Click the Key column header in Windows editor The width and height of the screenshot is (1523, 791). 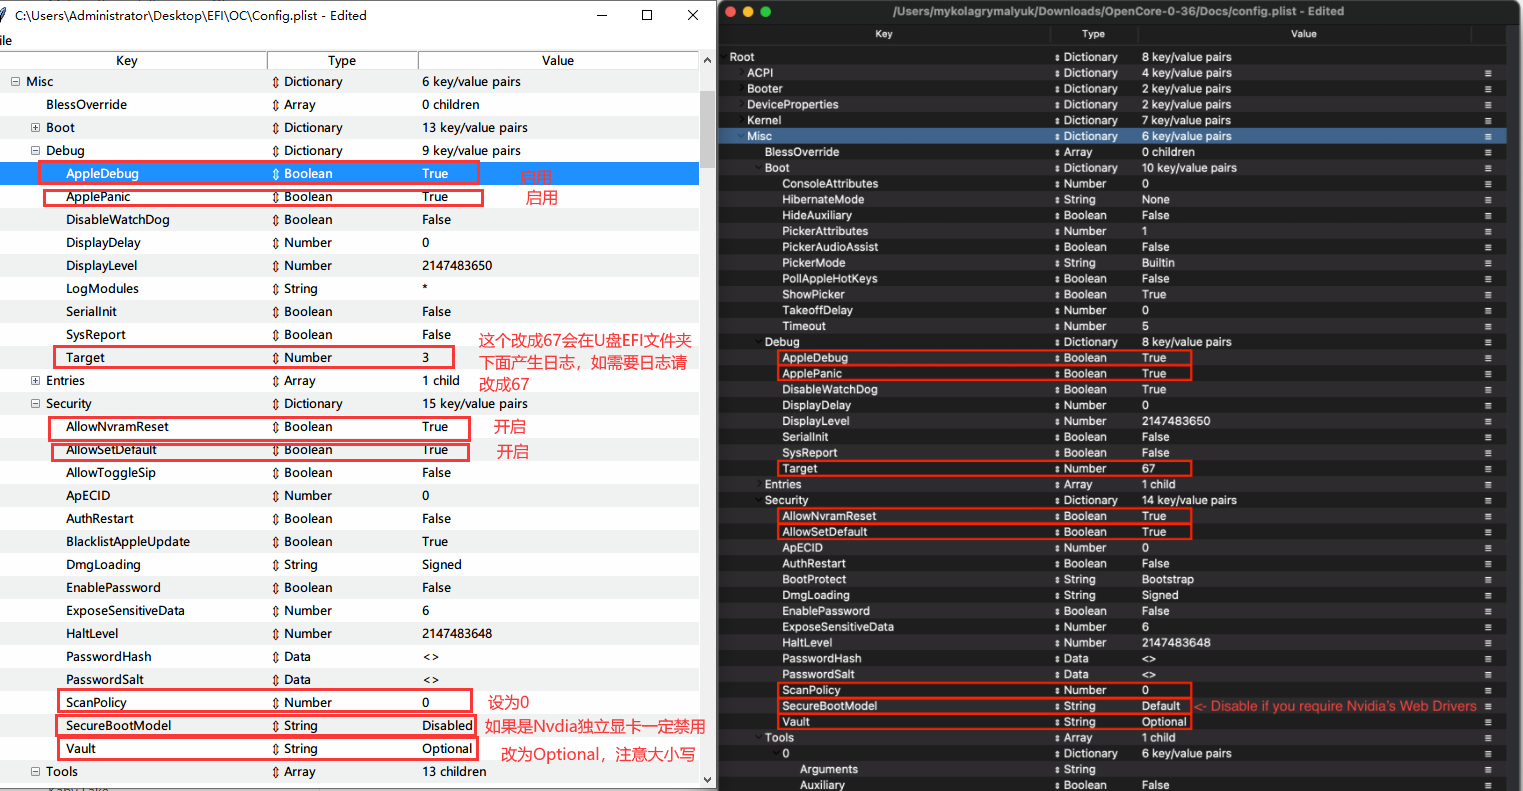point(127,61)
